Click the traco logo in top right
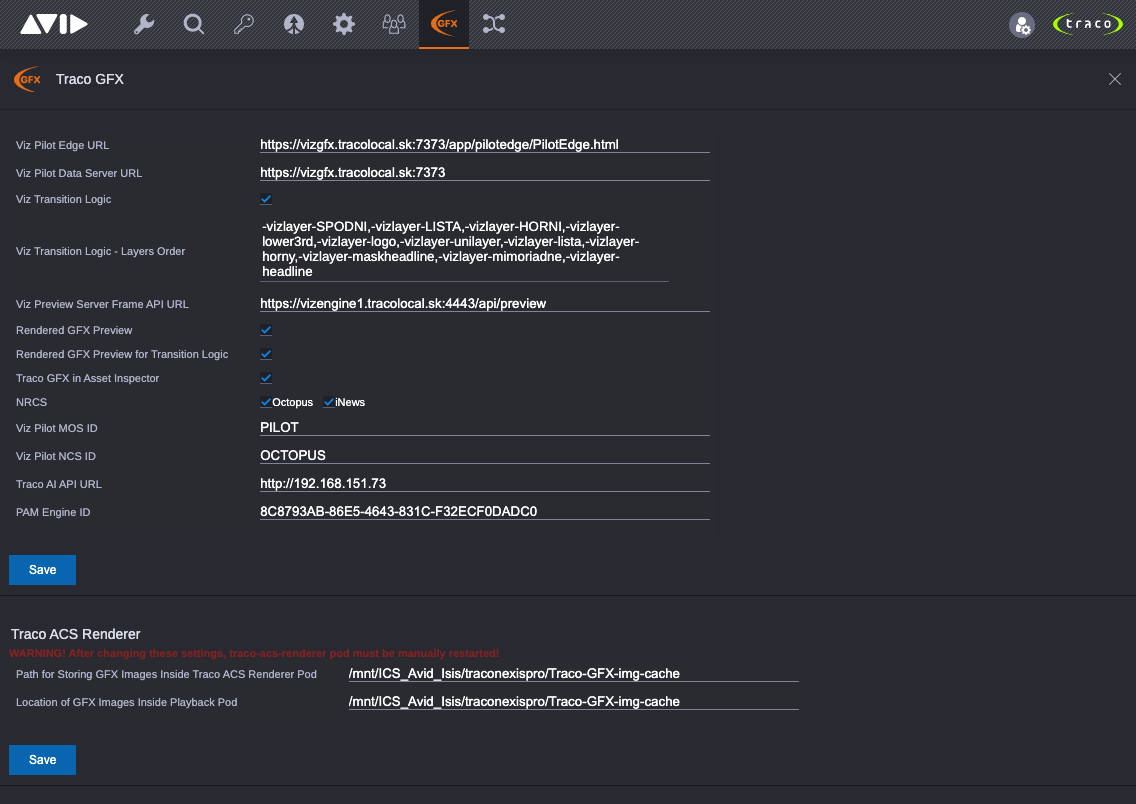The image size is (1136, 804). [x=1087, y=24]
